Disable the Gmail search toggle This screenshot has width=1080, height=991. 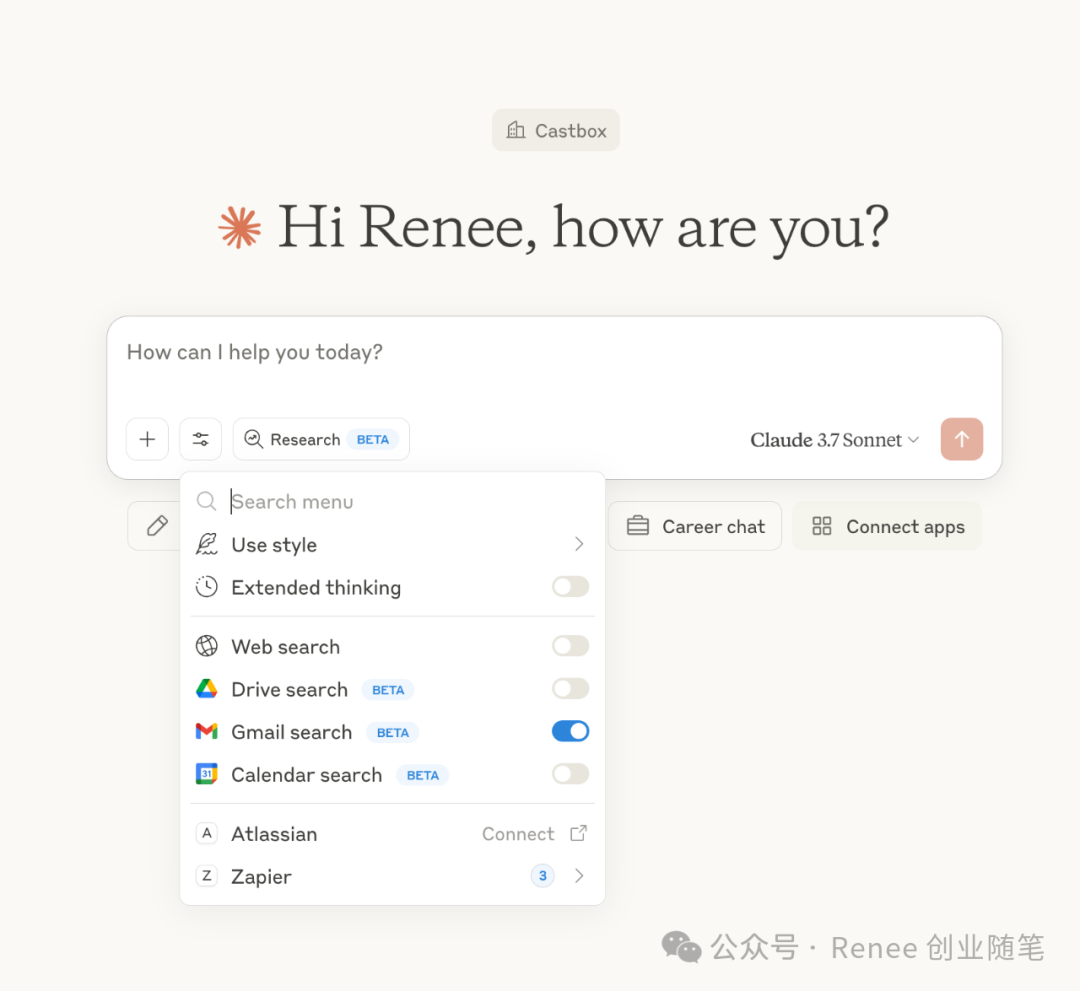pos(570,731)
